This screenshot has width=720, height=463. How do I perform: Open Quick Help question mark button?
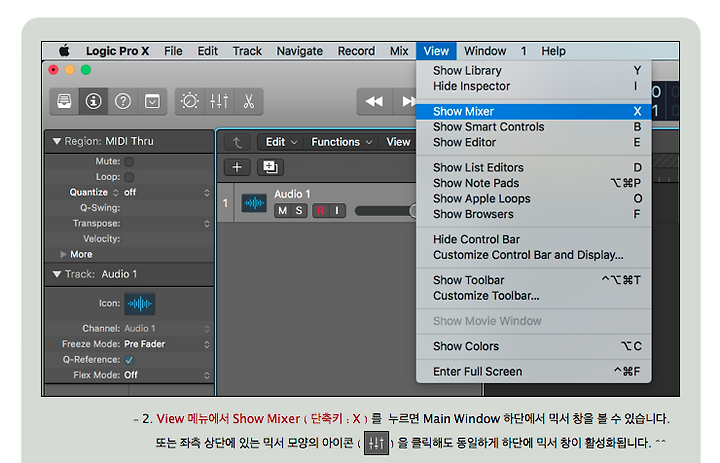coord(123,101)
